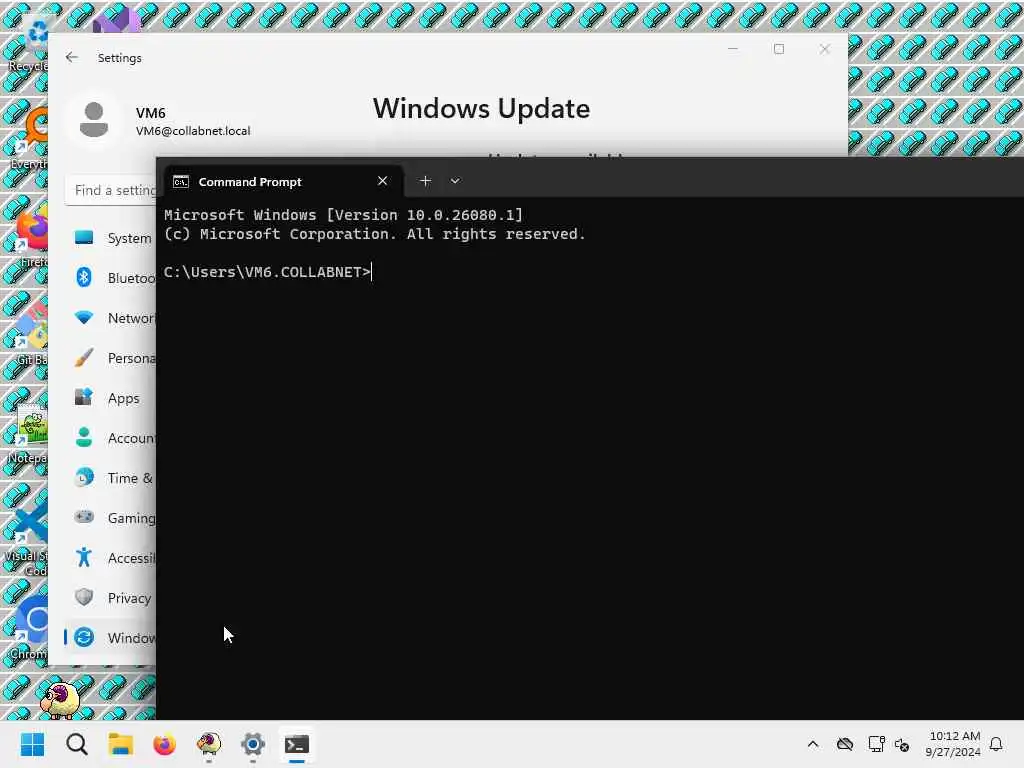Open Settings gear in taskbar

[x=253, y=744]
